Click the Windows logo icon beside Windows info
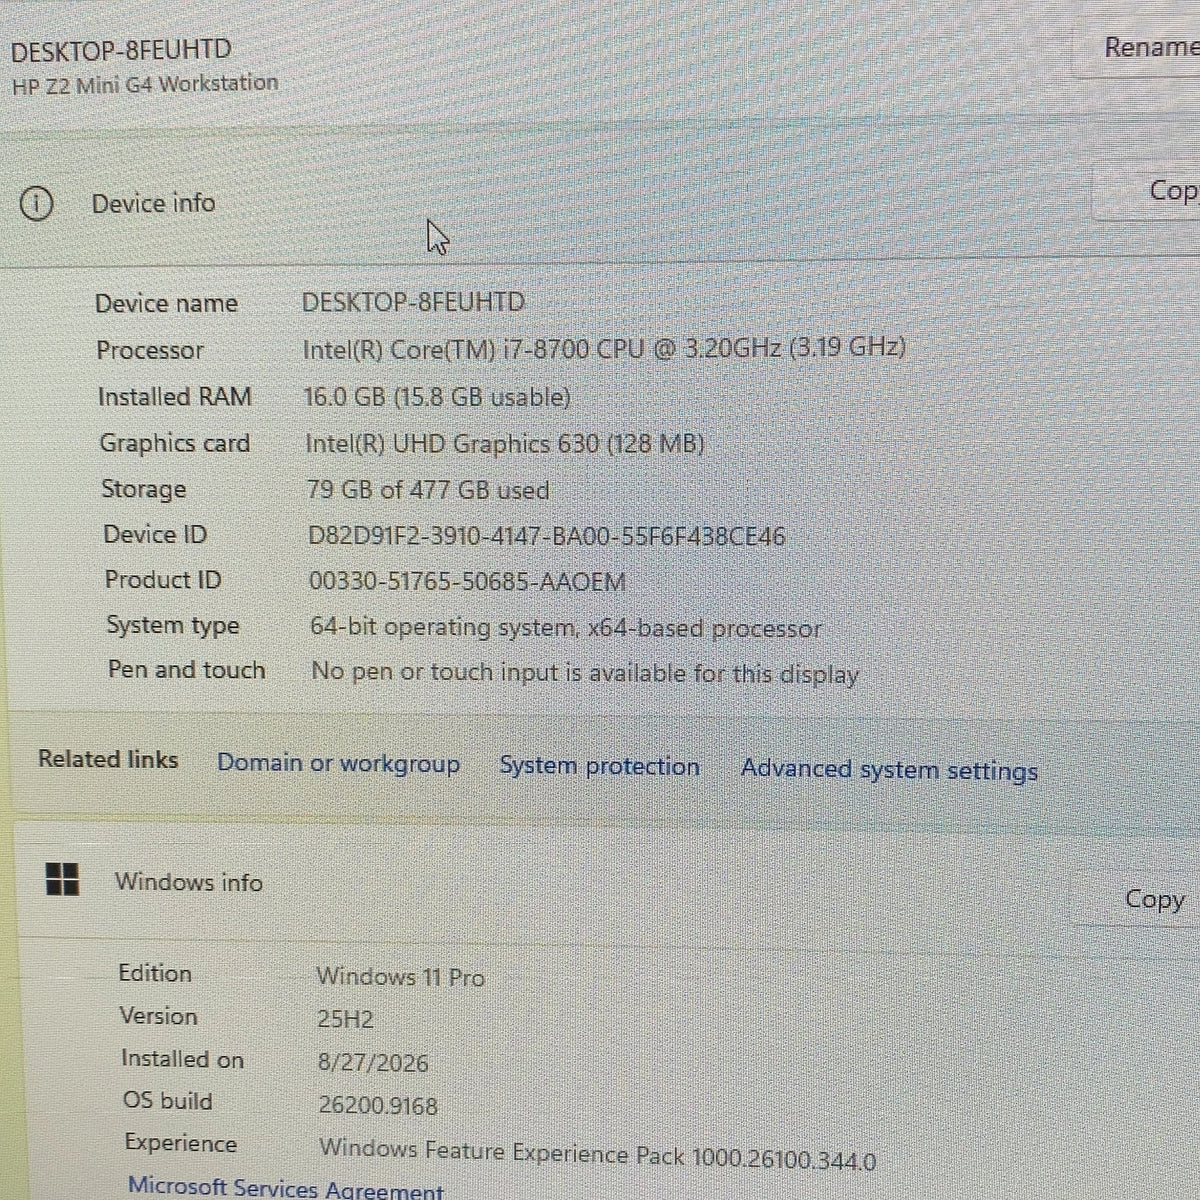Screen dimensions: 1200x1200 click(x=62, y=879)
